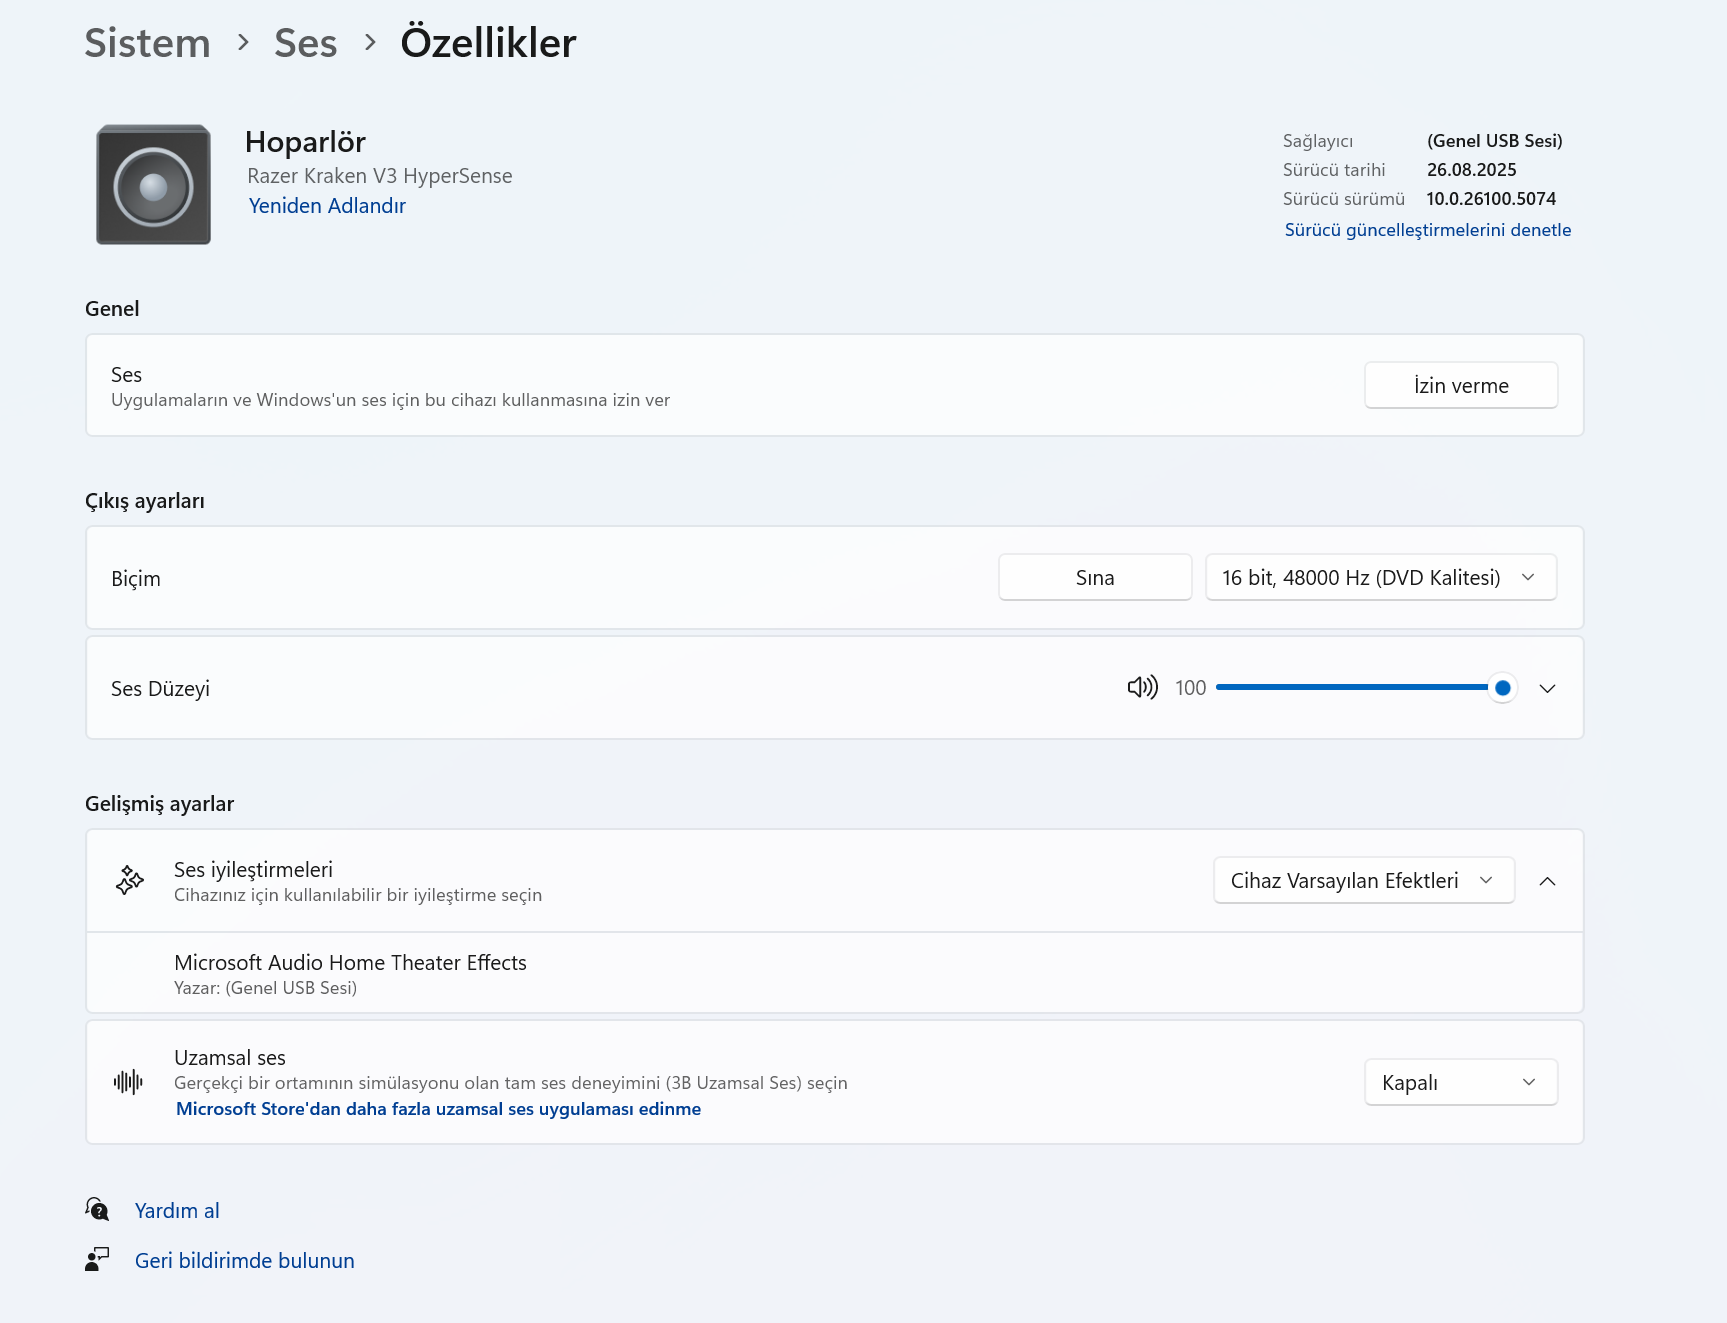Set the Ses Düzeyi volume slider
Viewport: 1727px width, 1323px height.
1365,687
